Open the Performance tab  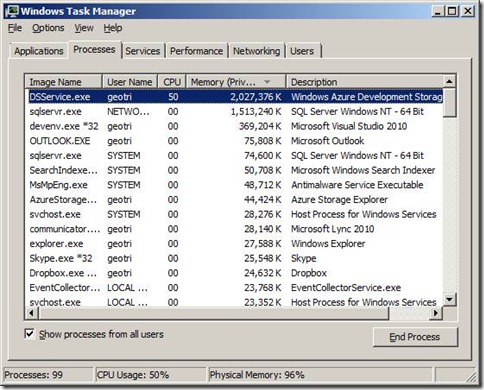(196, 51)
